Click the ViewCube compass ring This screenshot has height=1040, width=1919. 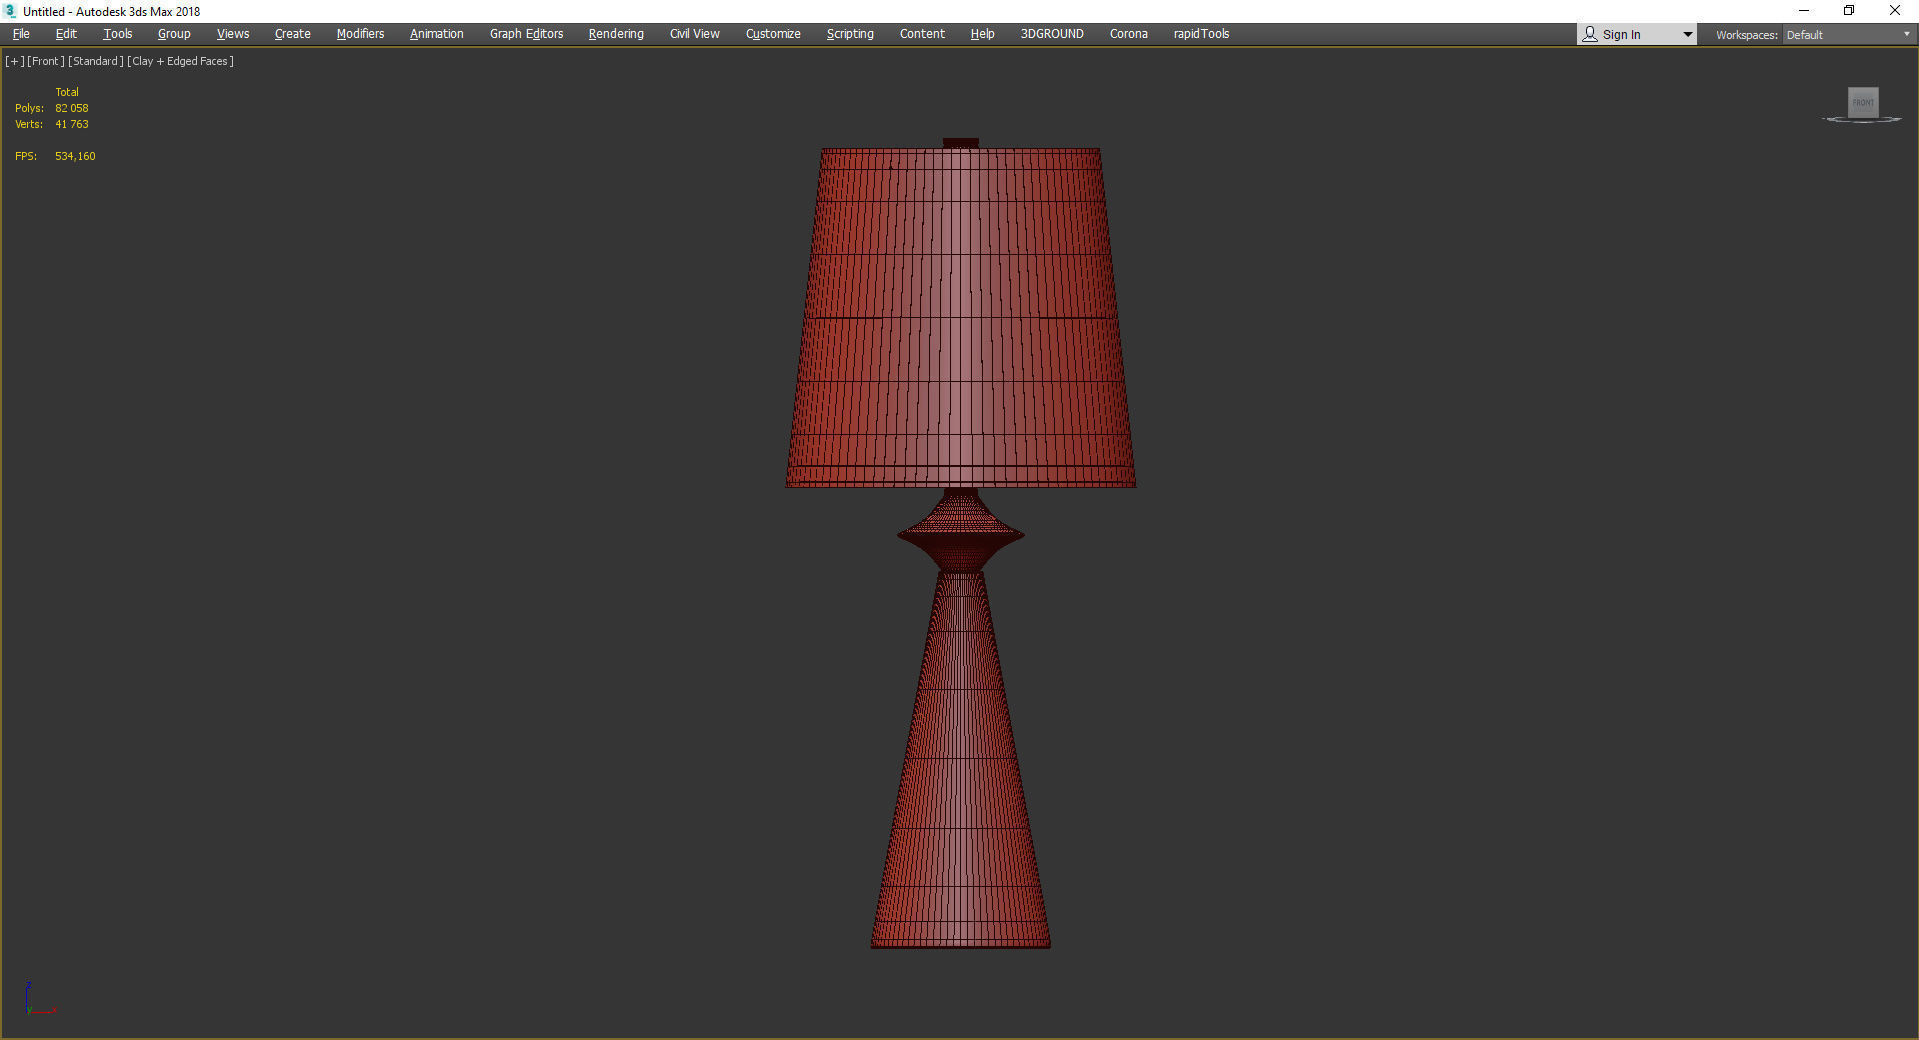point(1862,120)
